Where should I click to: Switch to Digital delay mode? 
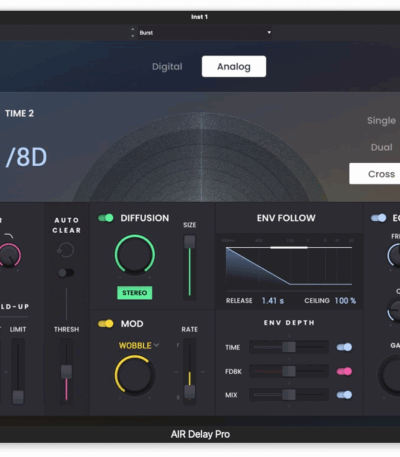click(167, 67)
